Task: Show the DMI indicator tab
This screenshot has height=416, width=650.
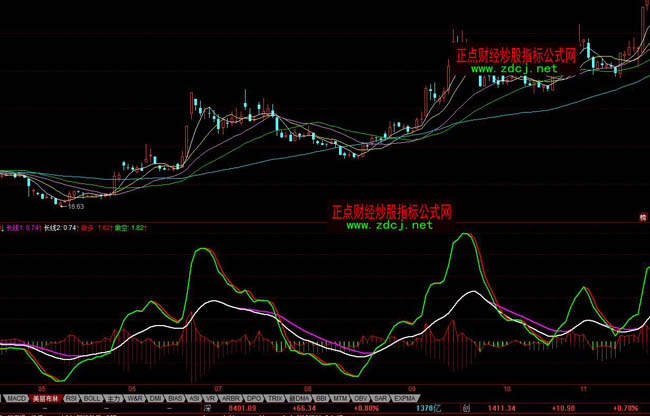Action: pyautogui.click(x=155, y=397)
